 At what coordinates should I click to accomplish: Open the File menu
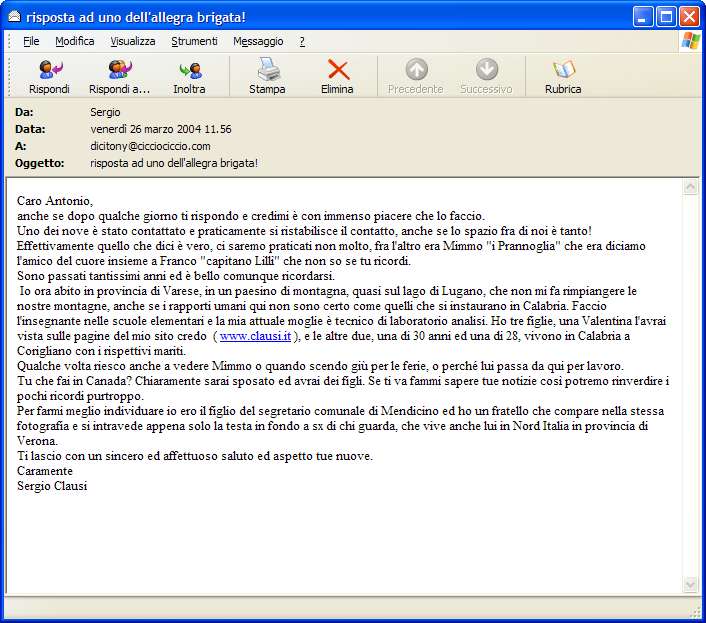(x=31, y=41)
